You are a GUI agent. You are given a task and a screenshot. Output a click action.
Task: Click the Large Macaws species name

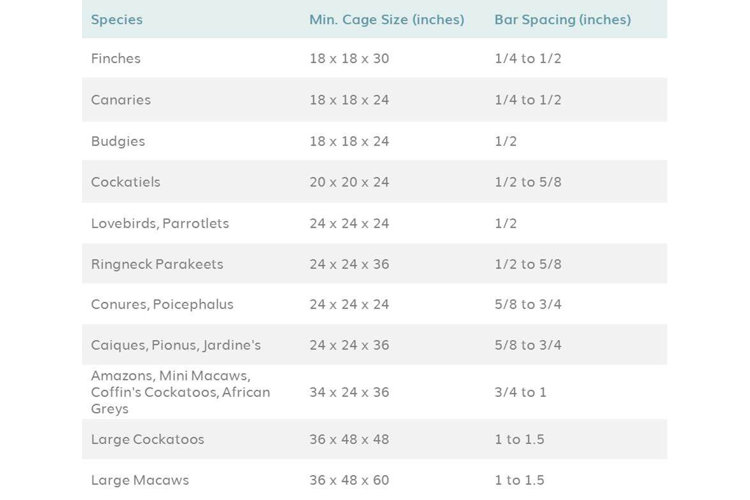(140, 480)
